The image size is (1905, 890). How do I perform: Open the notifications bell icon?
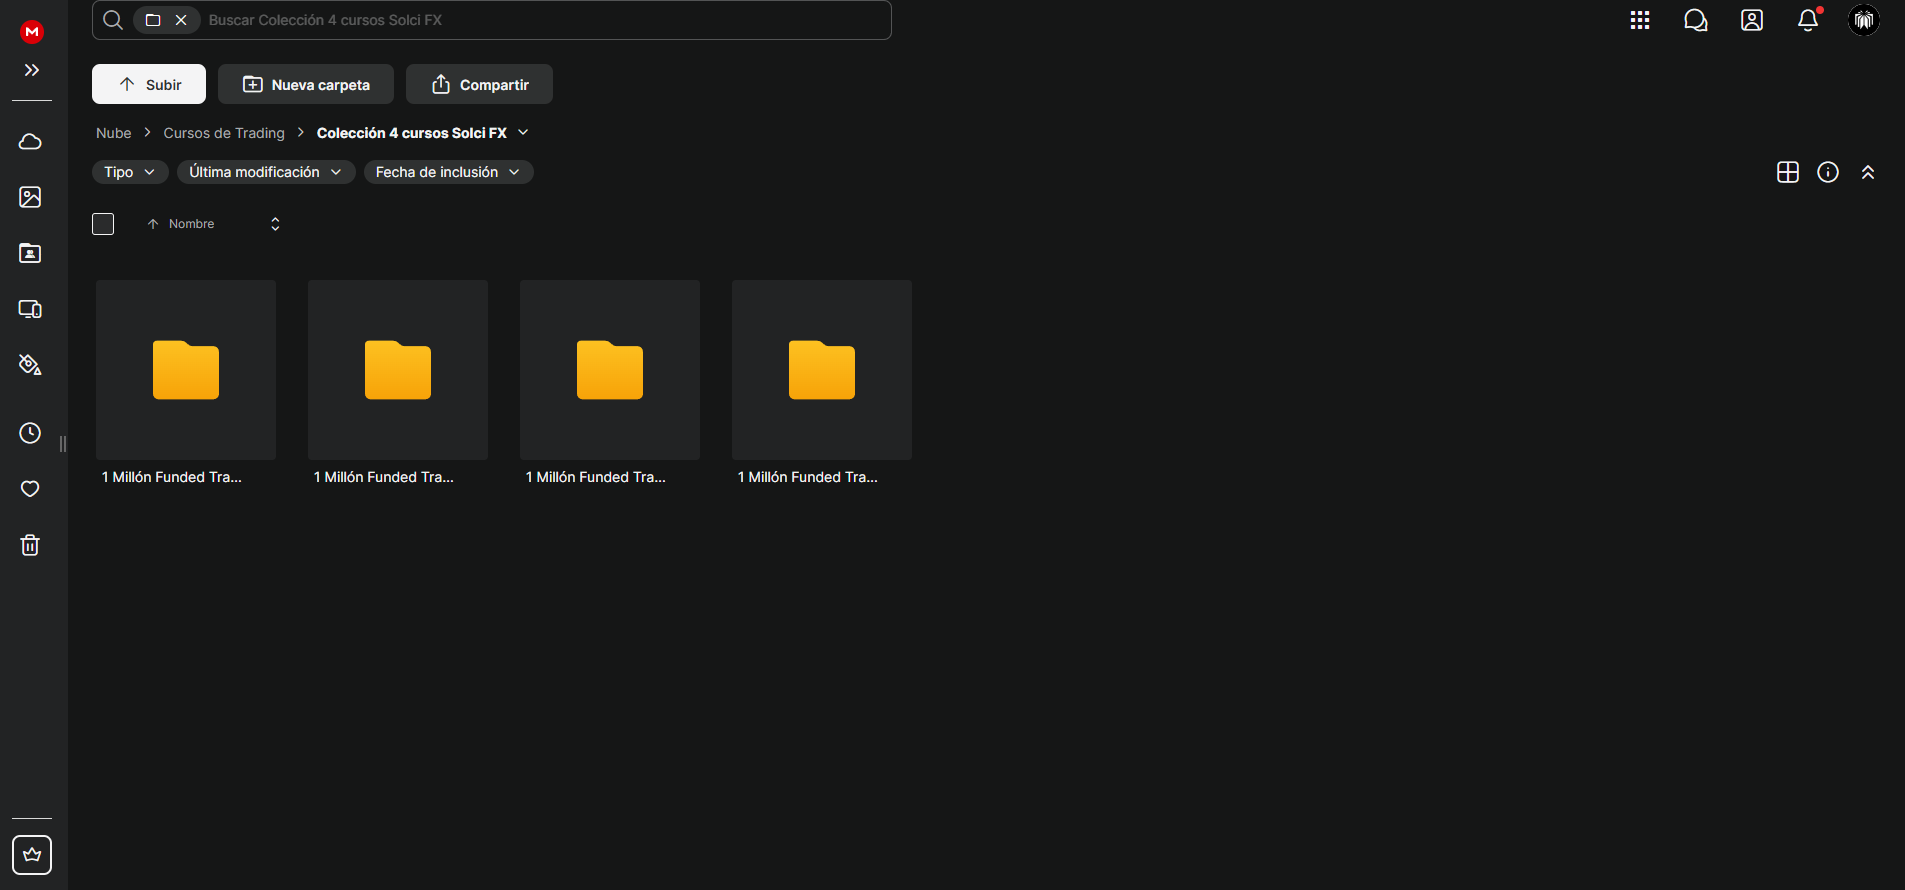(x=1808, y=20)
